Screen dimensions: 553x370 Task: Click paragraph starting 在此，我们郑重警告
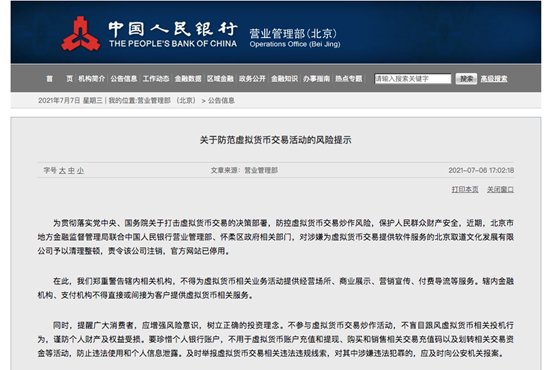tap(275, 288)
